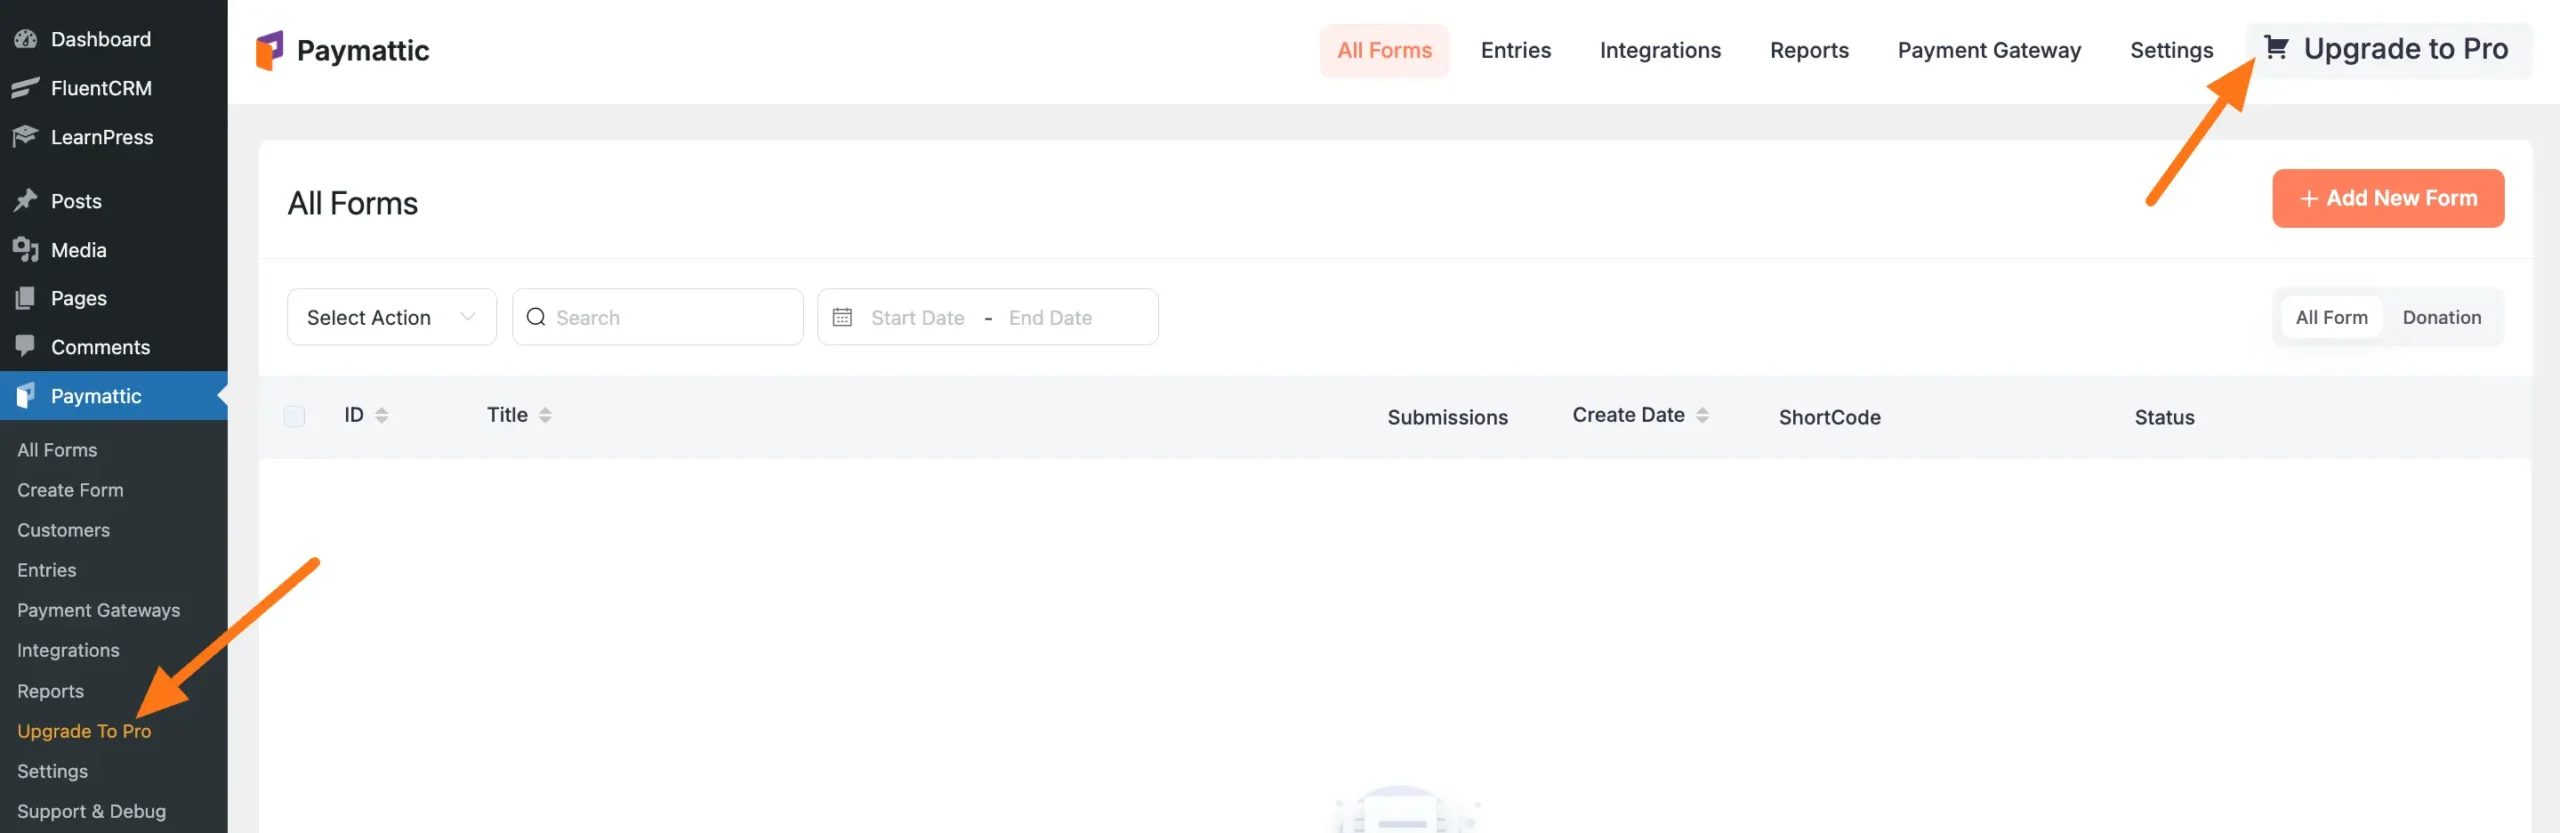Pick a Start Date in range field
The image size is (2560, 833).
coord(917,317)
